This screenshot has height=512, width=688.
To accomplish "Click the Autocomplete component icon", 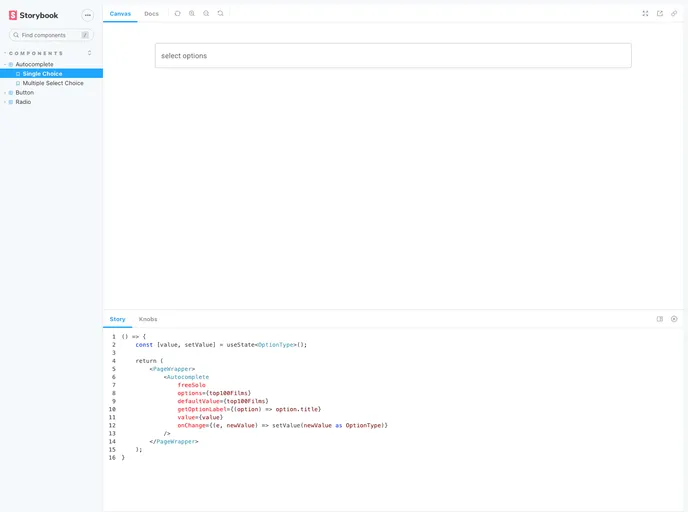I will 11,64.
